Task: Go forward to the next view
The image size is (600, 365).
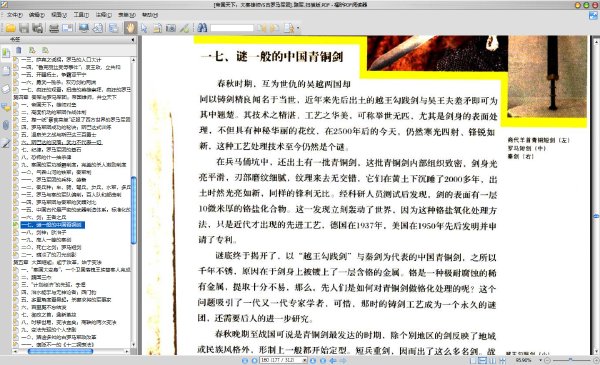Action: point(343,360)
